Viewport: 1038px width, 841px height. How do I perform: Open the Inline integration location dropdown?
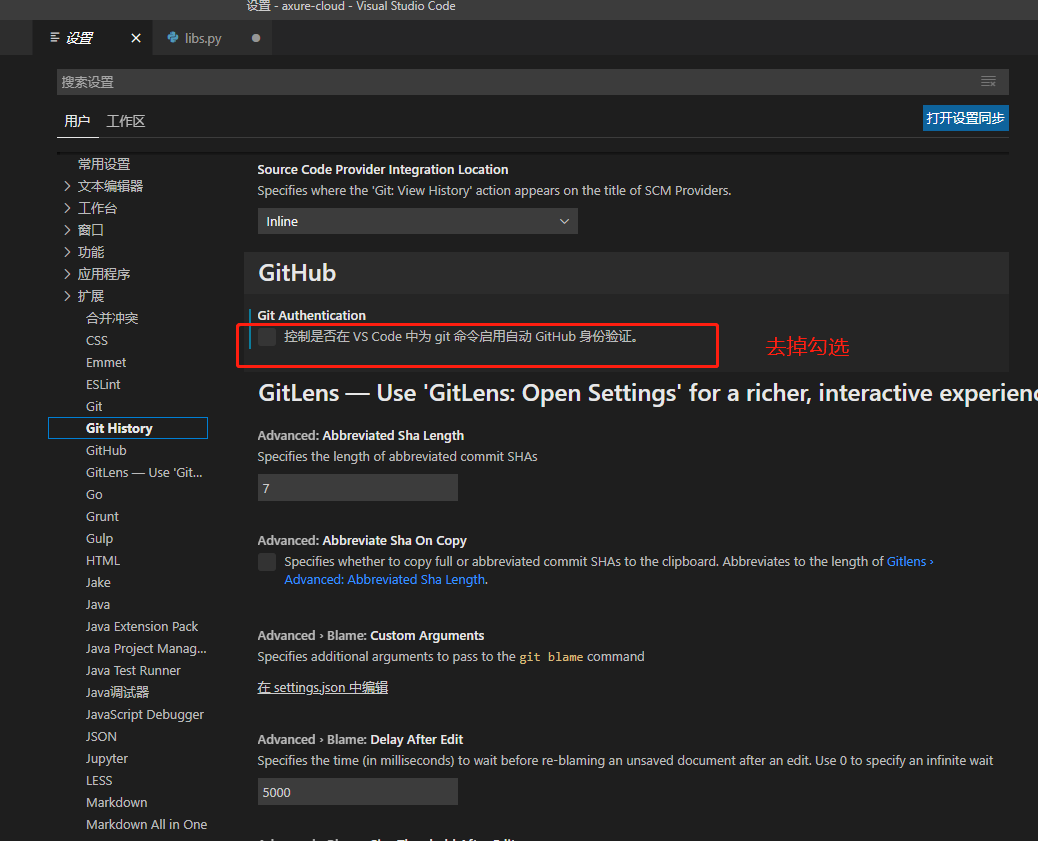pyautogui.click(x=417, y=221)
